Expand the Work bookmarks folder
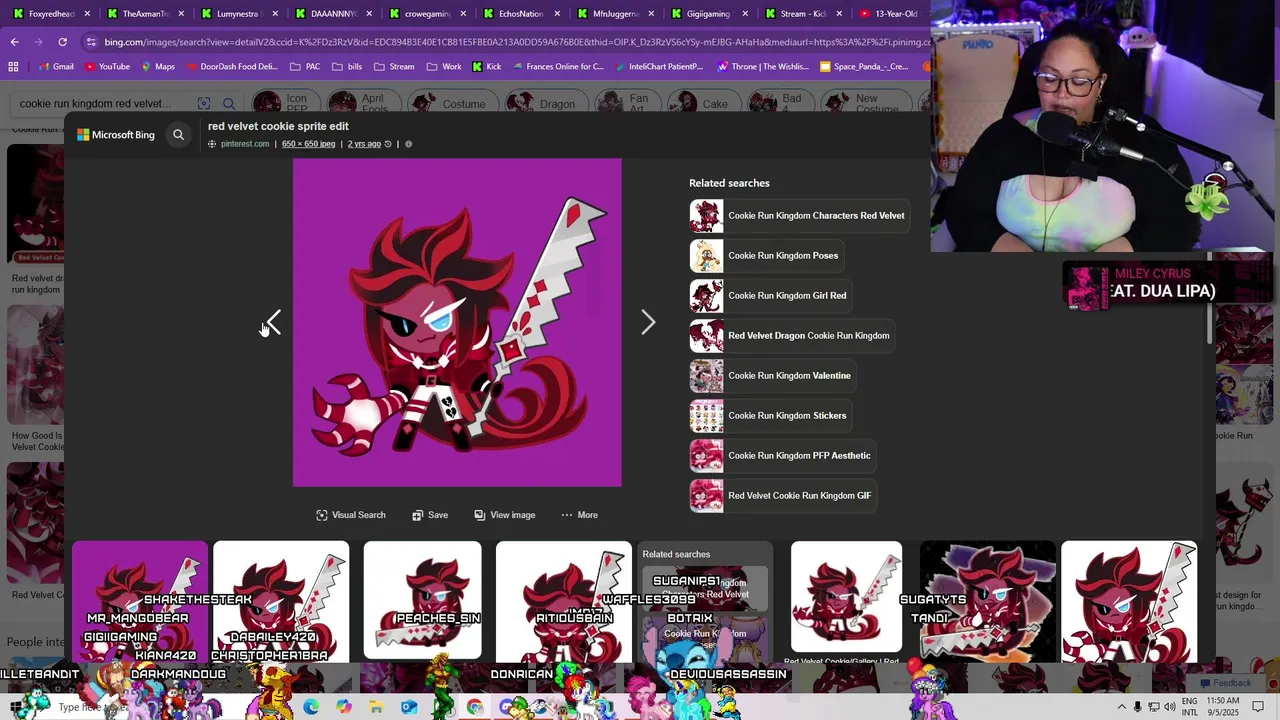 coord(444,67)
